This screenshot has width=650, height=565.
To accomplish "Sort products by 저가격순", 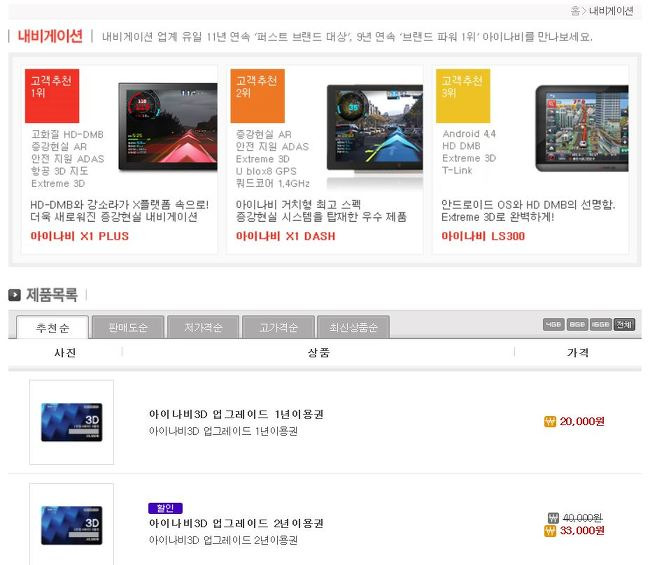I will pos(203,327).
